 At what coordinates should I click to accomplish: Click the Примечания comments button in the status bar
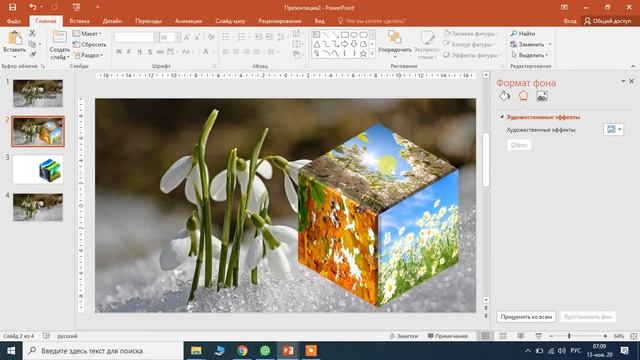tap(447, 336)
